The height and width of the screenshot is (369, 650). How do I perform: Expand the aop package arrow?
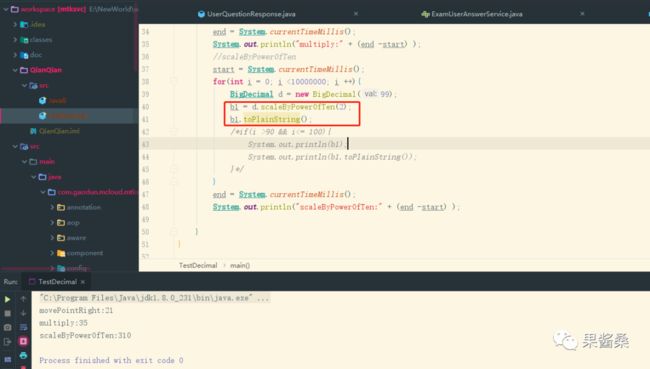pyautogui.click(x=52, y=223)
